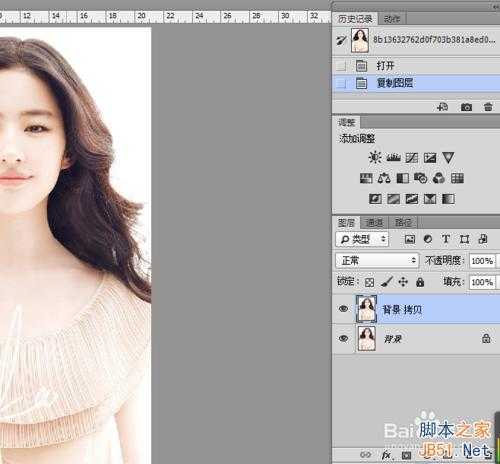
Task: Open the 正常 blend mode dropdown
Action: tap(377, 260)
